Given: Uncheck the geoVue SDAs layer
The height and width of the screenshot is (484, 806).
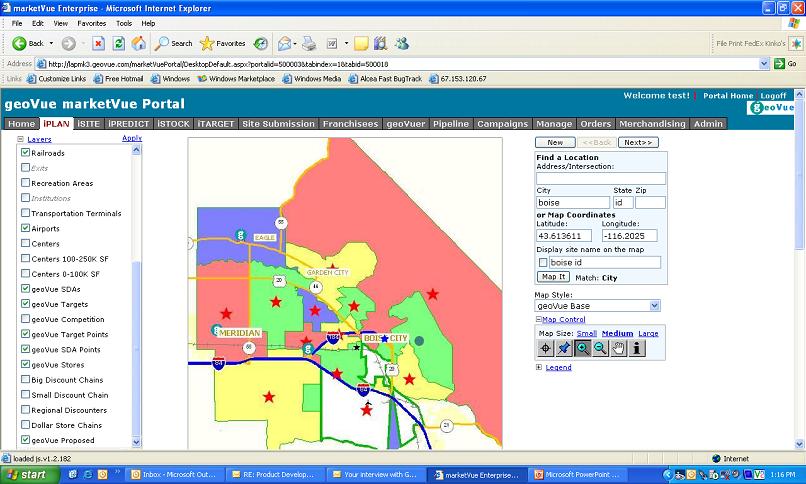Looking at the screenshot, I should point(25,289).
